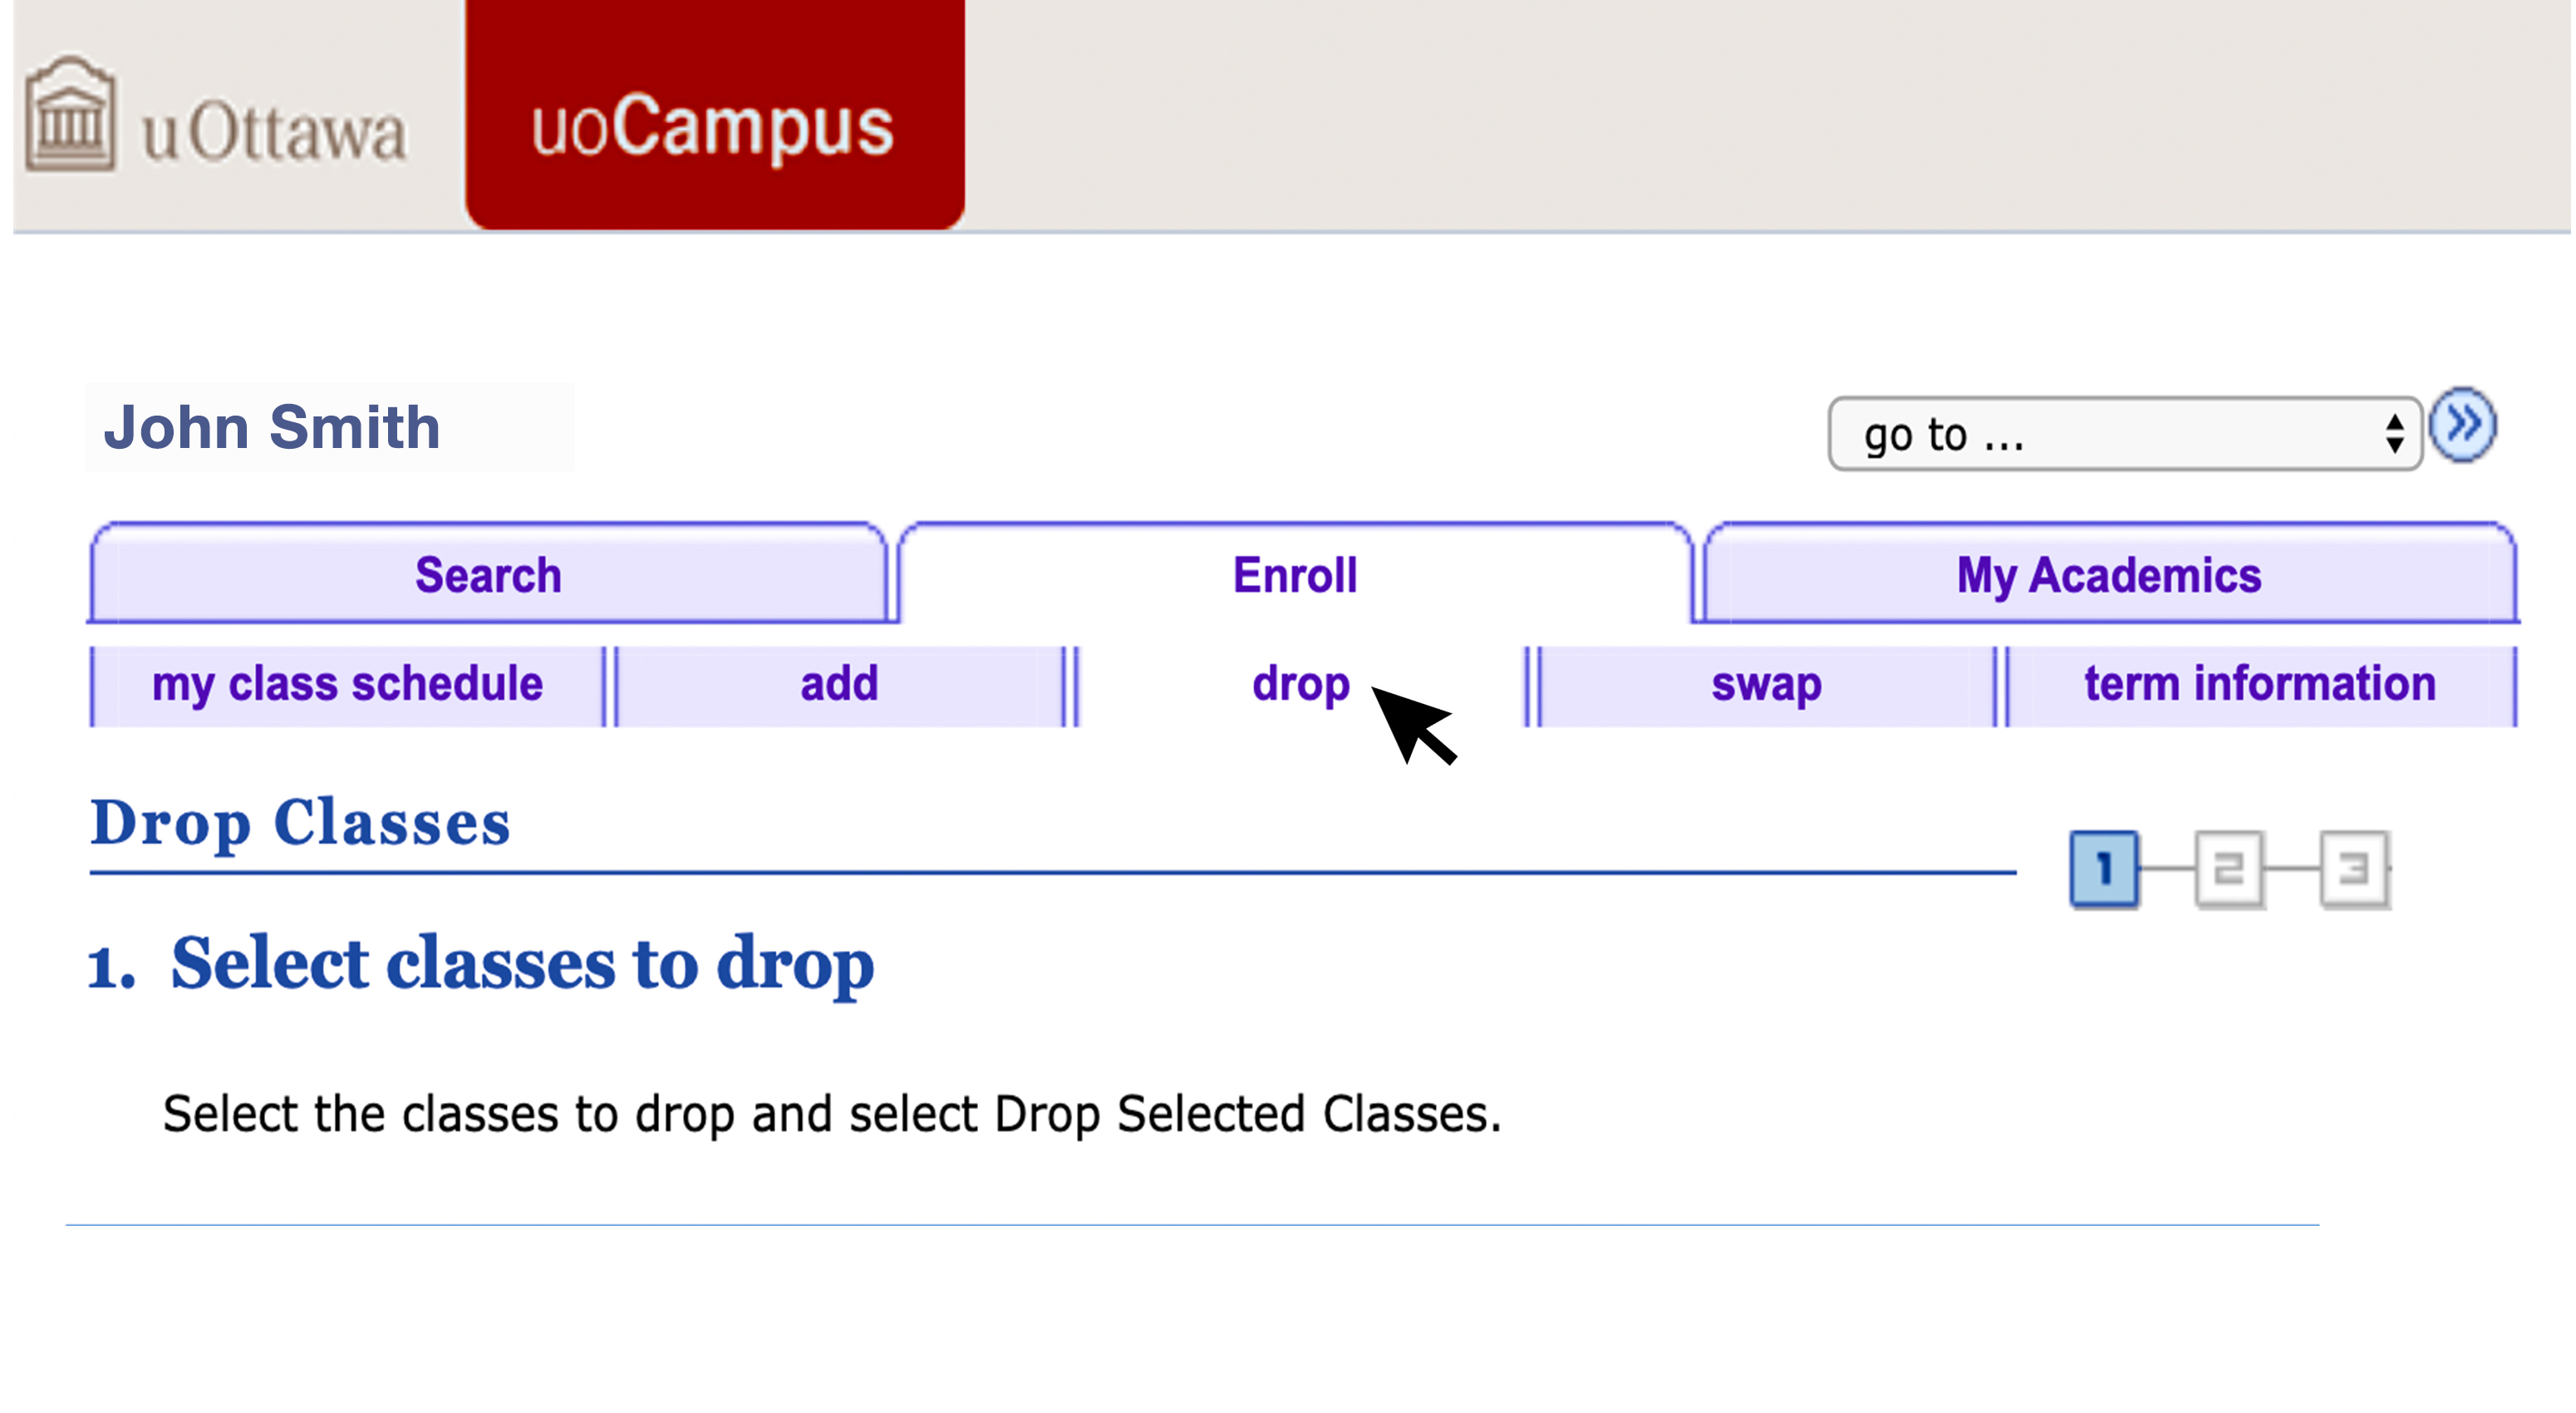Click the uOttawa wordmark text
The image size is (2576, 1413).
275,133
